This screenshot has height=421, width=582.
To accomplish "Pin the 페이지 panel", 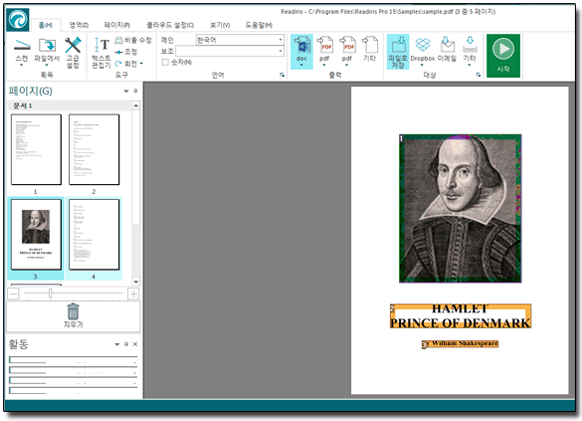I will pos(135,91).
